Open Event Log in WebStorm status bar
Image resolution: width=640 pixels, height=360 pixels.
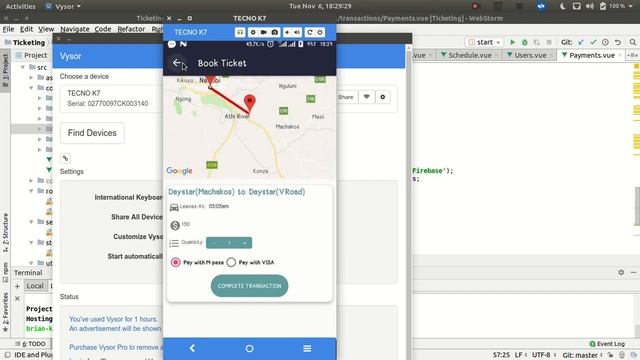tap(607, 344)
